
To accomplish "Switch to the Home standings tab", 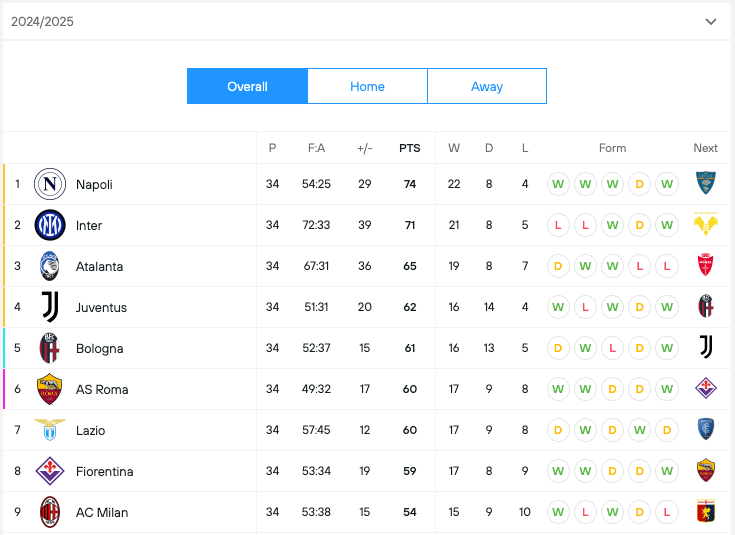I will pyautogui.click(x=367, y=86).
